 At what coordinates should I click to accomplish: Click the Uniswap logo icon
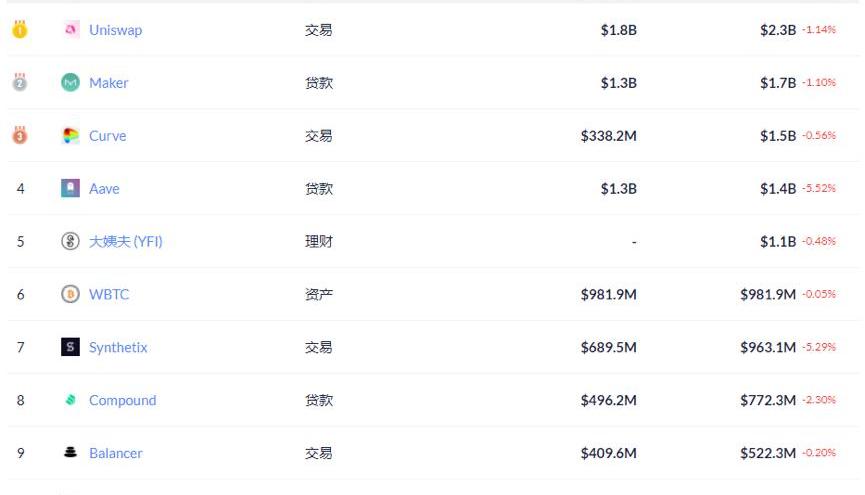click(x=70, y=30)
